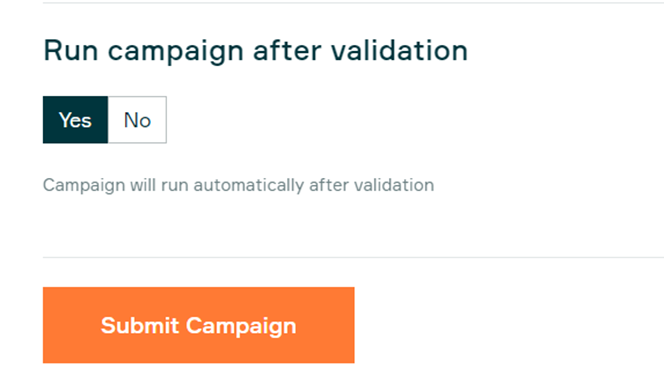
Task: Disable auto-run by choosing No
Action: coord(137,120)
